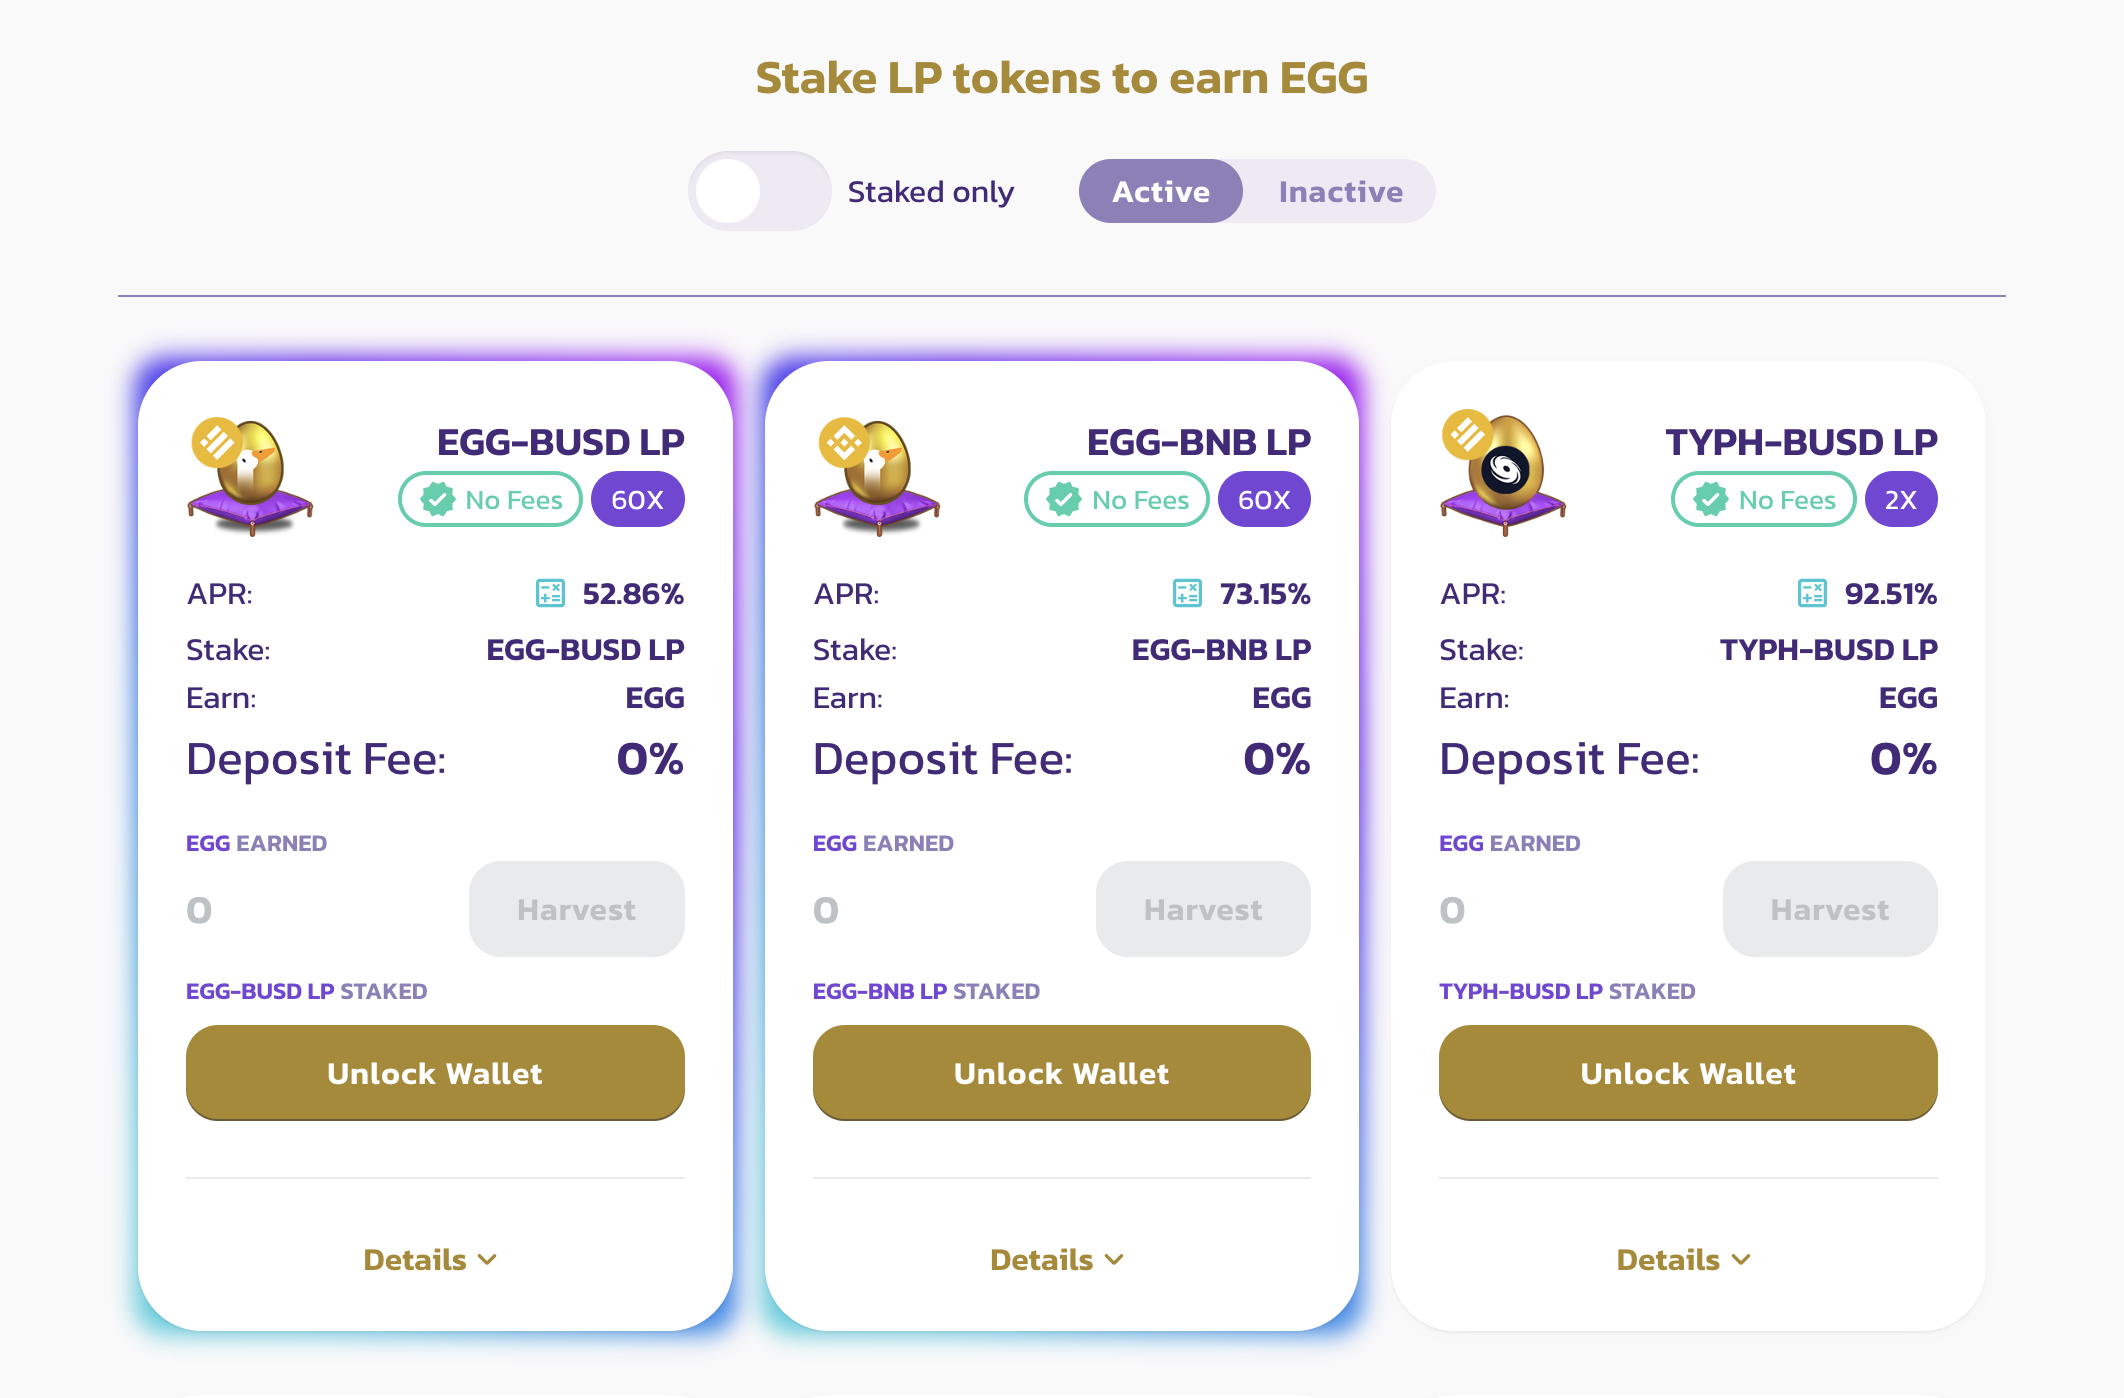Click the TYPH-BUSD egg pool image
The image size is (2124, 1398).
pyautogui.click(x=1503, y=473)
